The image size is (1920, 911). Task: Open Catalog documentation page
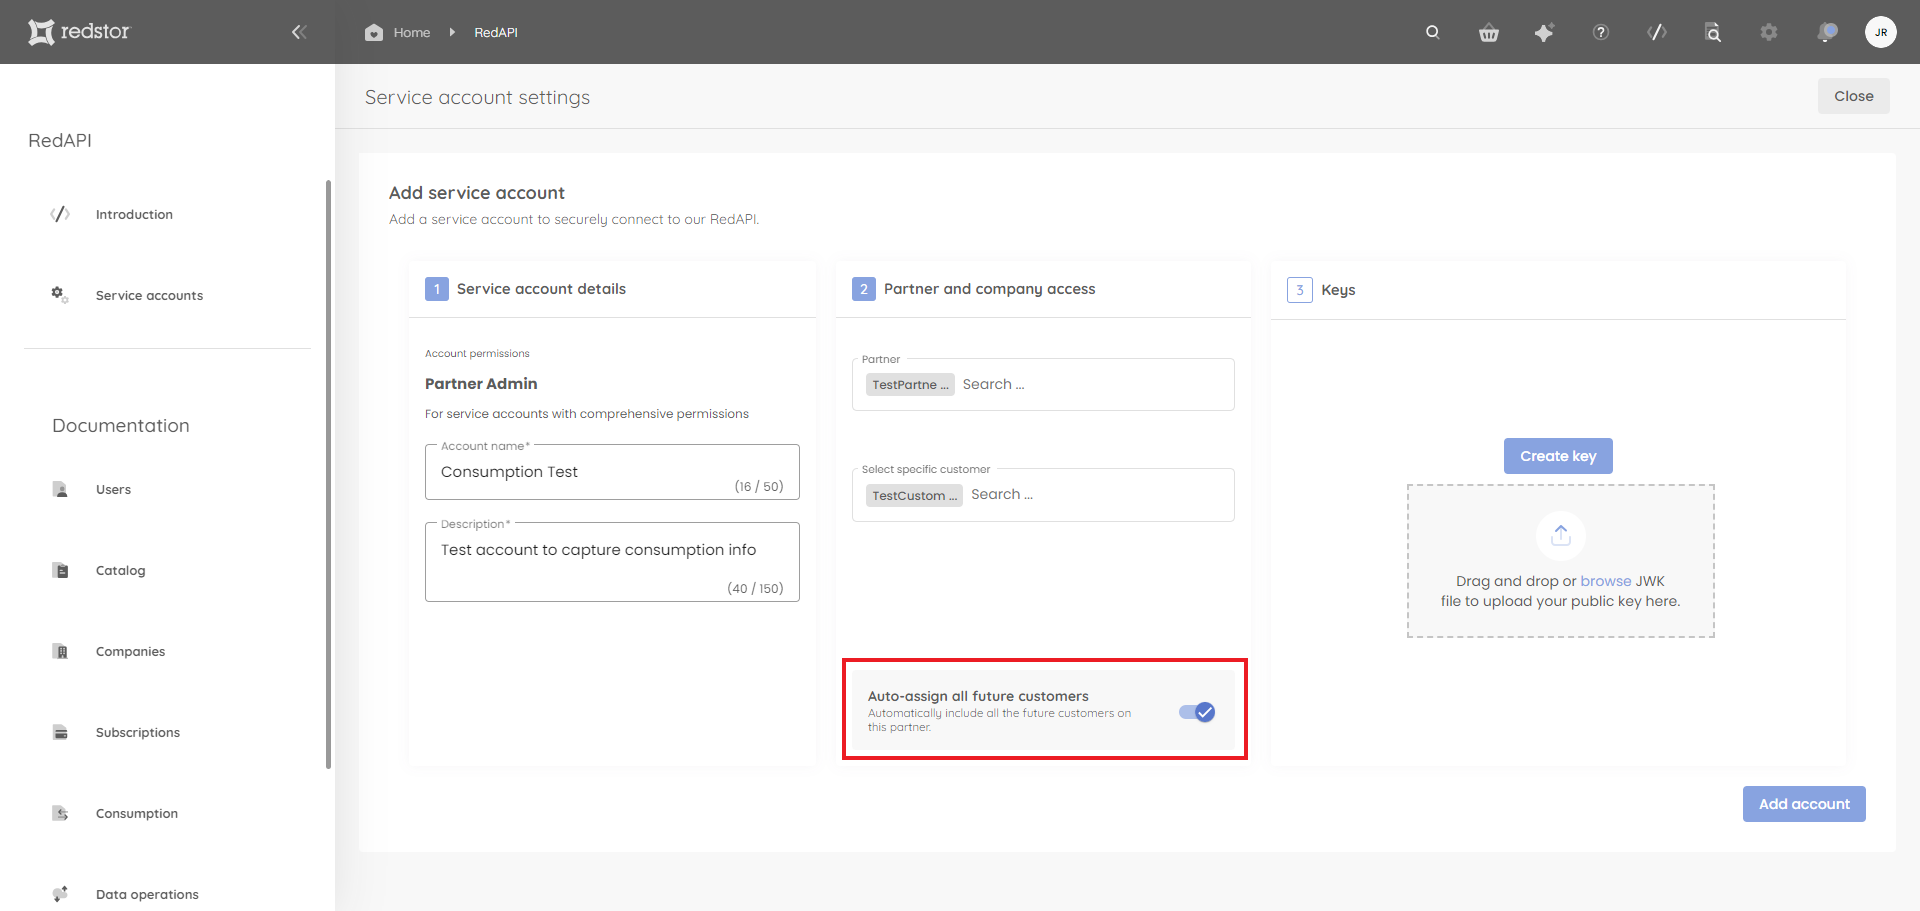(x=120, y=570)
